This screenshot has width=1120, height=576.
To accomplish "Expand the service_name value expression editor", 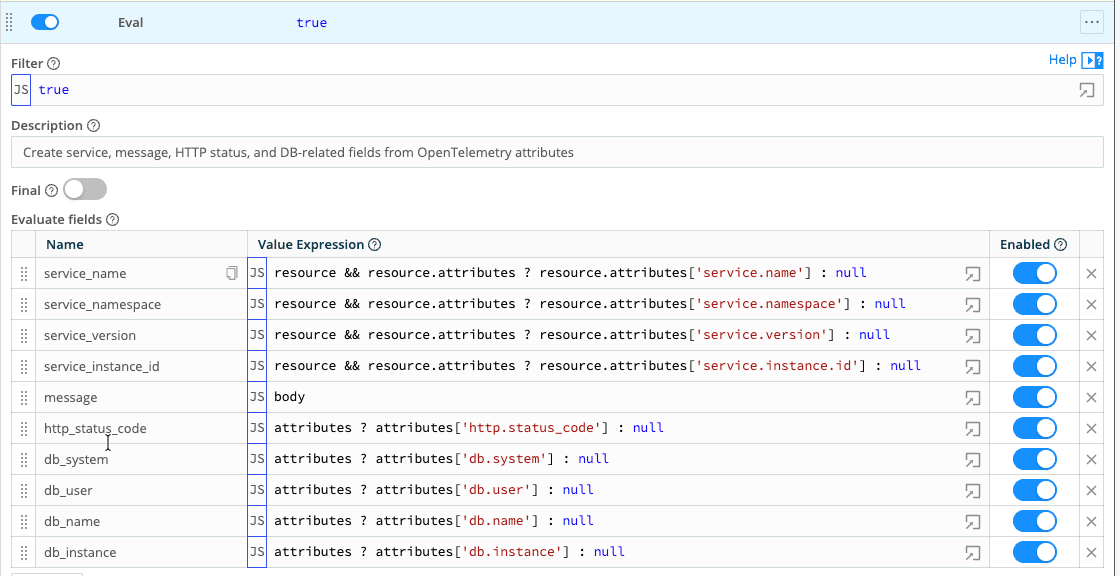I will (972, 274).
